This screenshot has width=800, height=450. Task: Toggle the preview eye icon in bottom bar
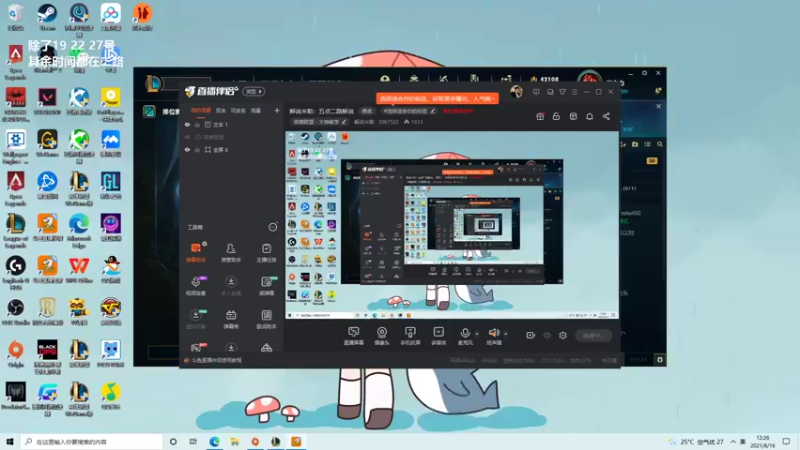pos(546,335)
